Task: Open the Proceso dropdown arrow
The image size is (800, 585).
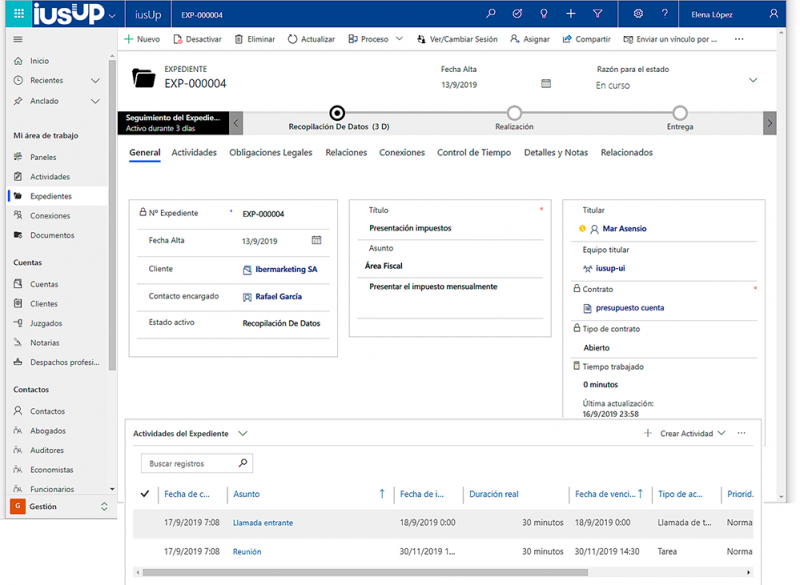Action: pos(399,39)
